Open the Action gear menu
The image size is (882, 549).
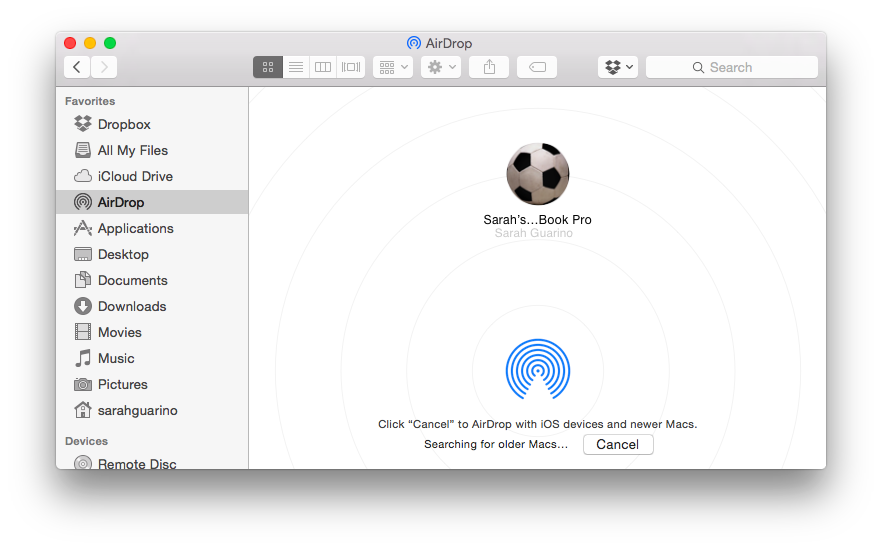[x=440, y=67]
